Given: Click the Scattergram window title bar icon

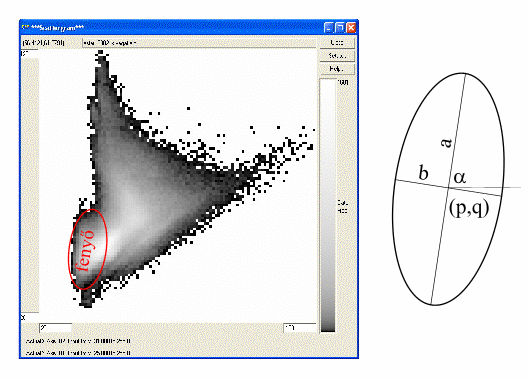Looking at the screenshot, I should (25, 28).
